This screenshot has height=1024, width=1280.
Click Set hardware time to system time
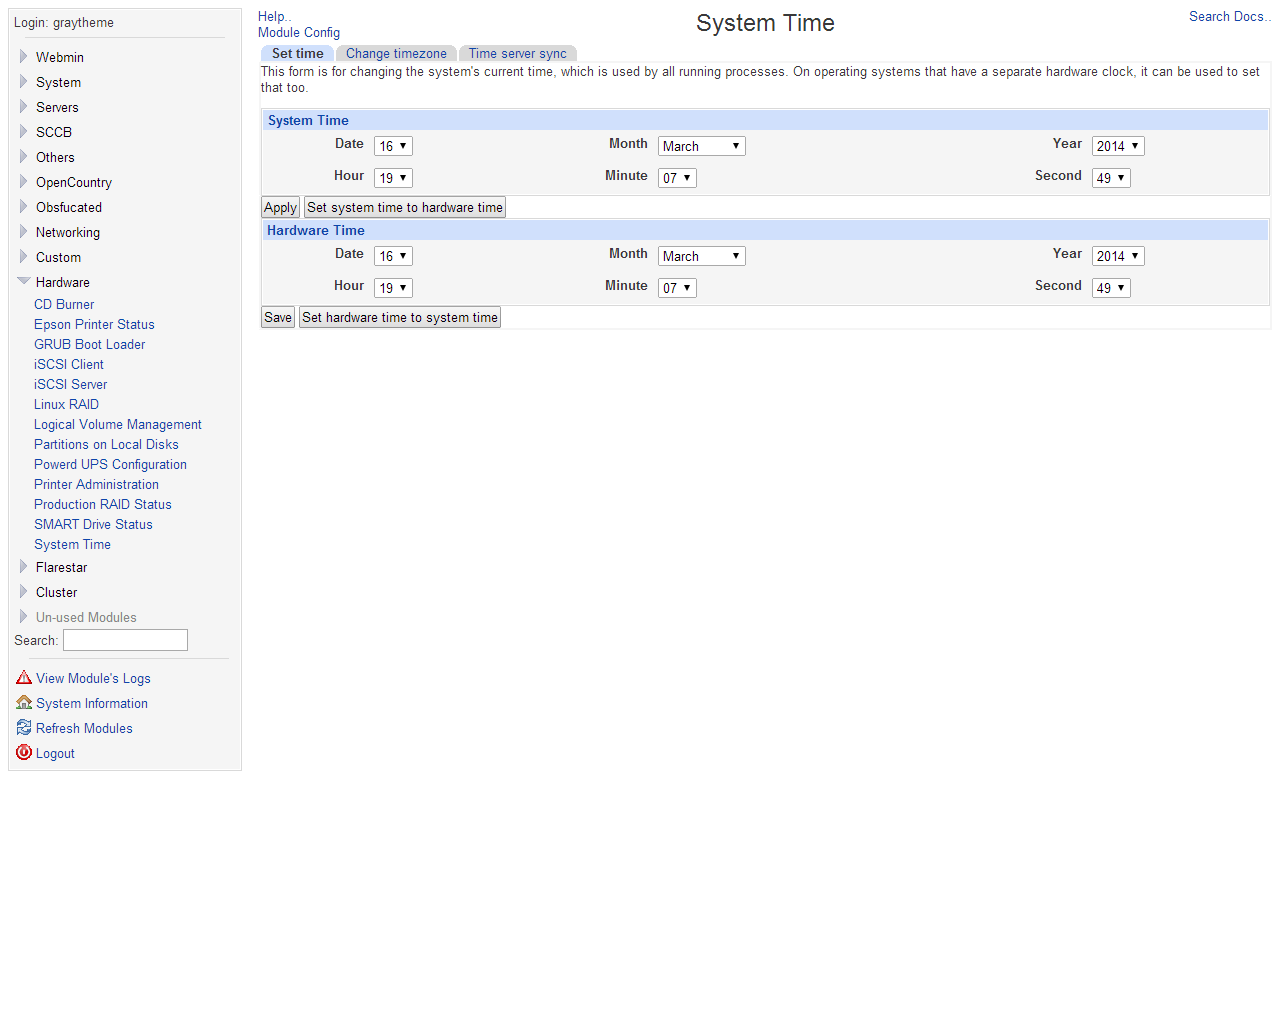coord(400,318)
